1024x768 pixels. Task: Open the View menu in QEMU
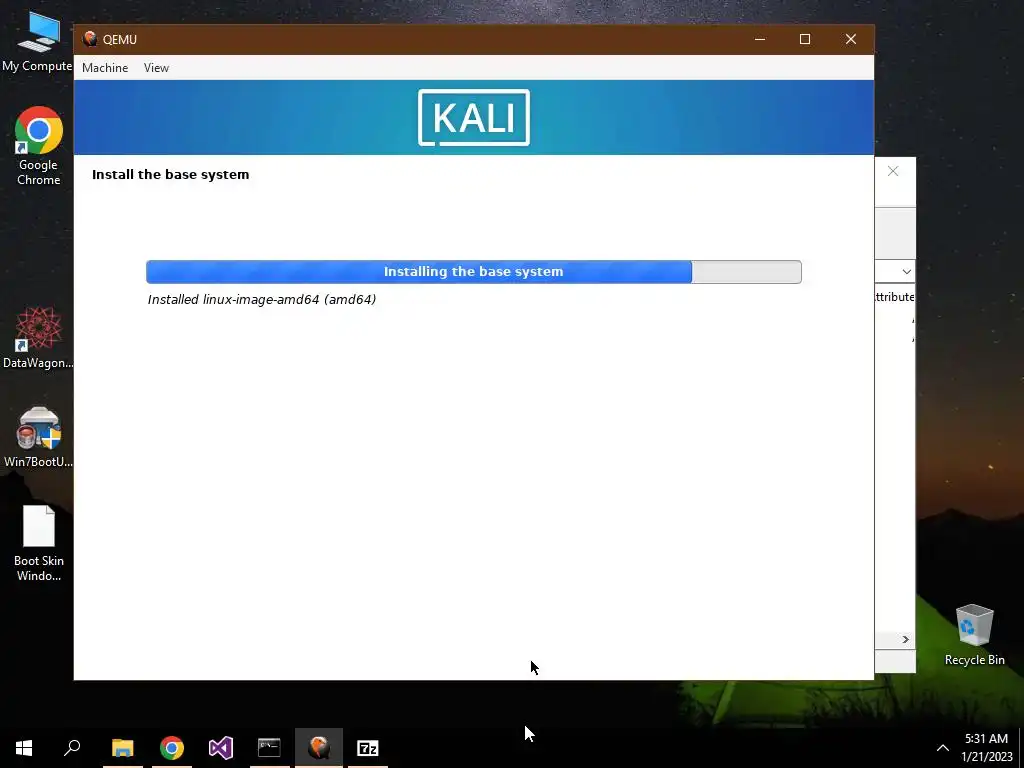(x=156, y=68)
